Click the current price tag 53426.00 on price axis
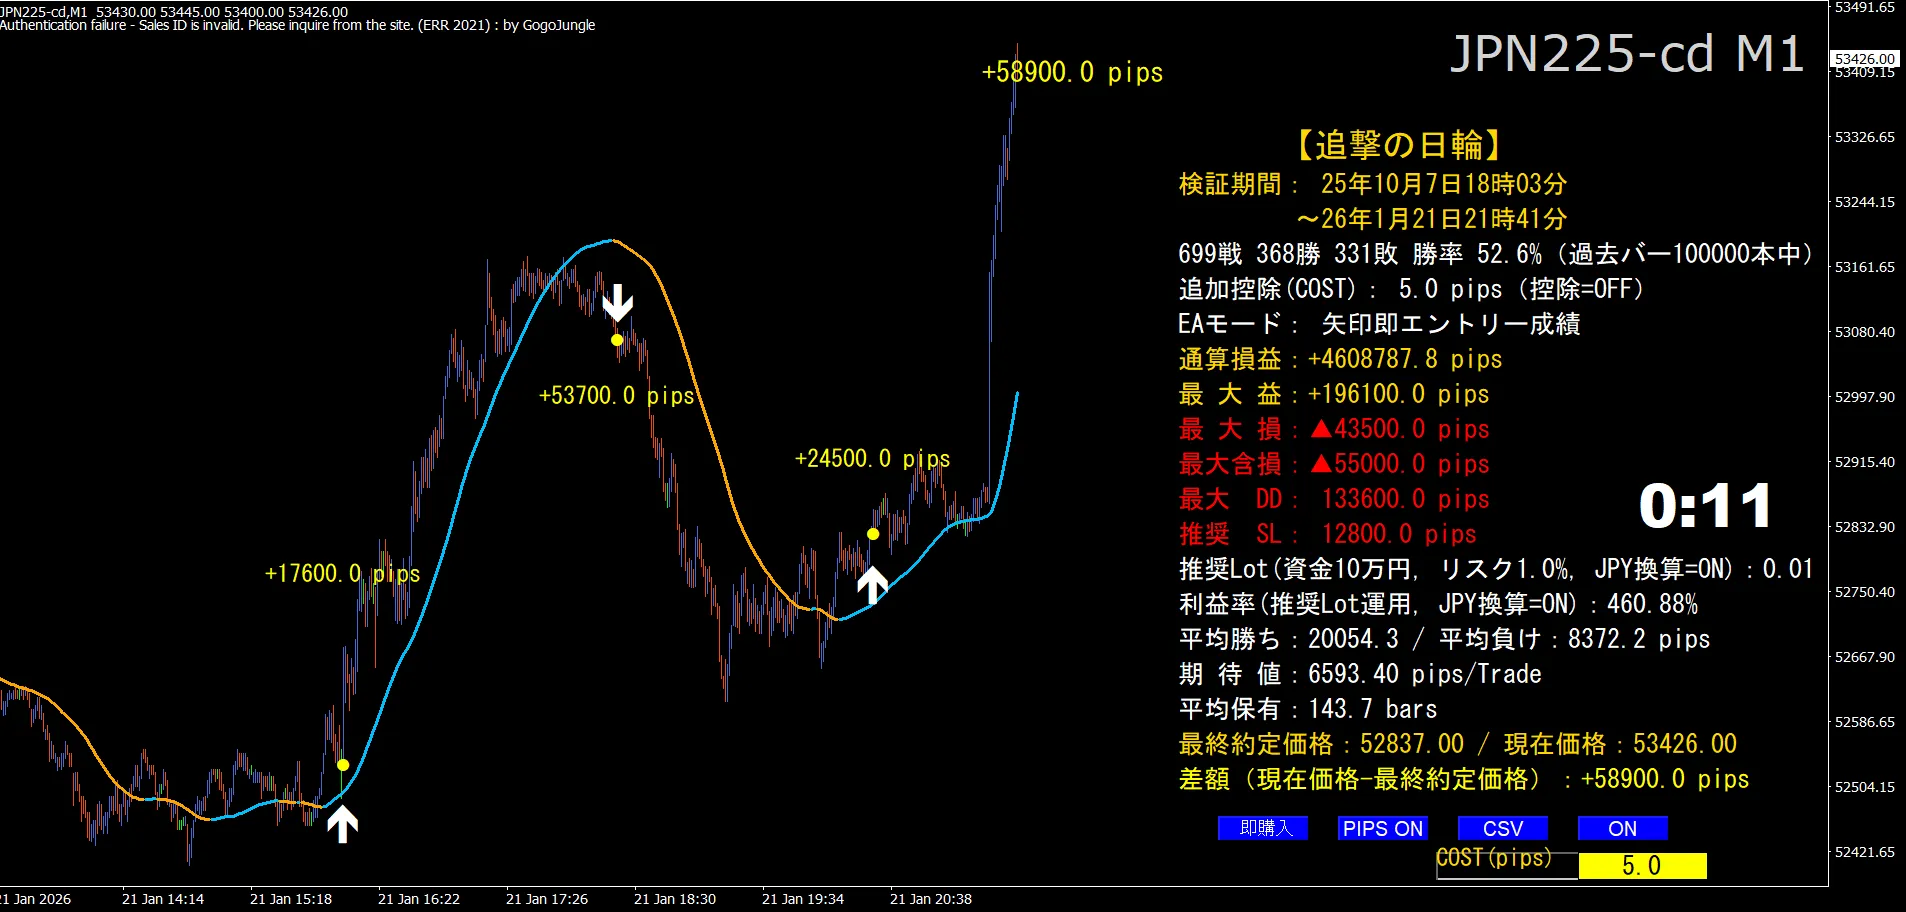 [x=1865, y=59]
